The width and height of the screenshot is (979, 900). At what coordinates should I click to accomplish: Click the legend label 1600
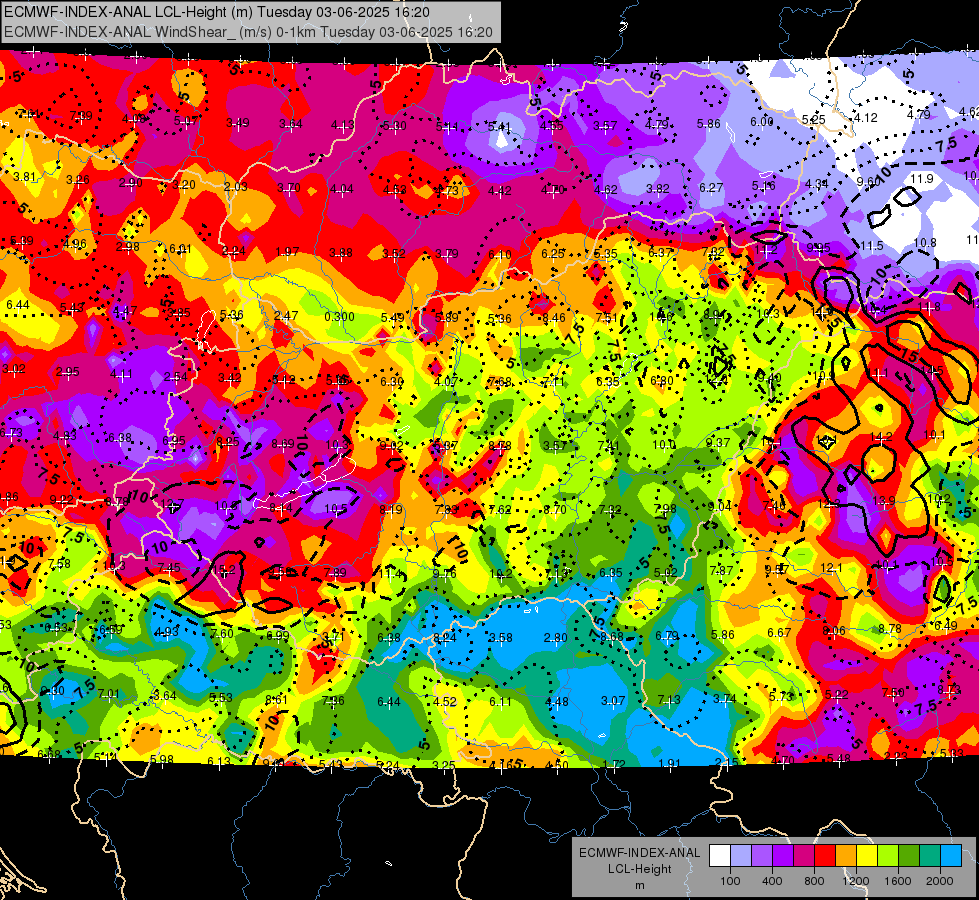click(898, 881)
